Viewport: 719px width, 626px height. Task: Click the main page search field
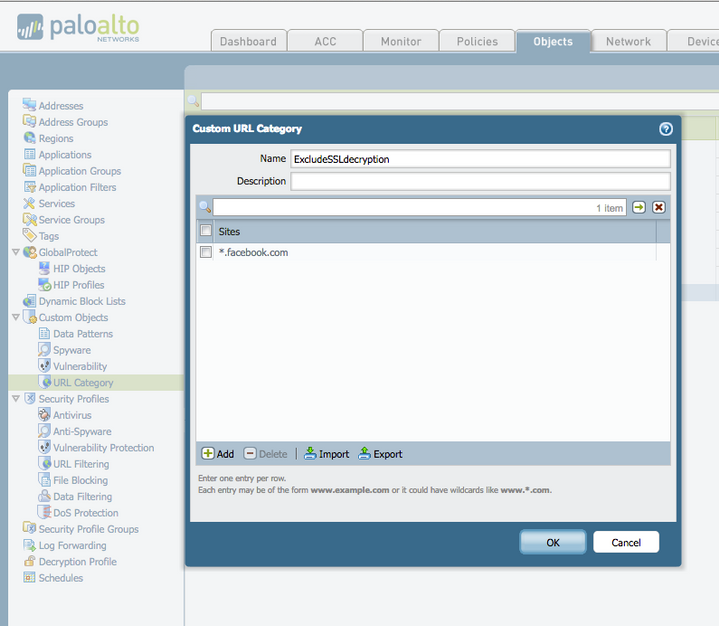(460, 101)
